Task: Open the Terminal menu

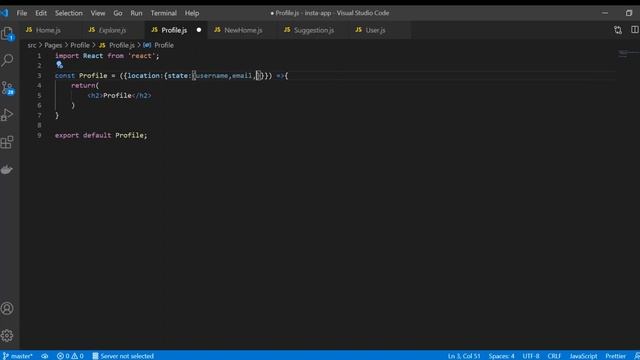Action: [x=163, y=13]
